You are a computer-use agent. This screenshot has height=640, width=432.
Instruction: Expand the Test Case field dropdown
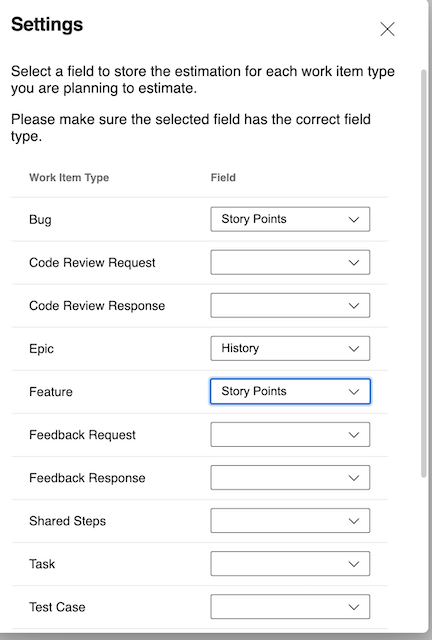290,607
